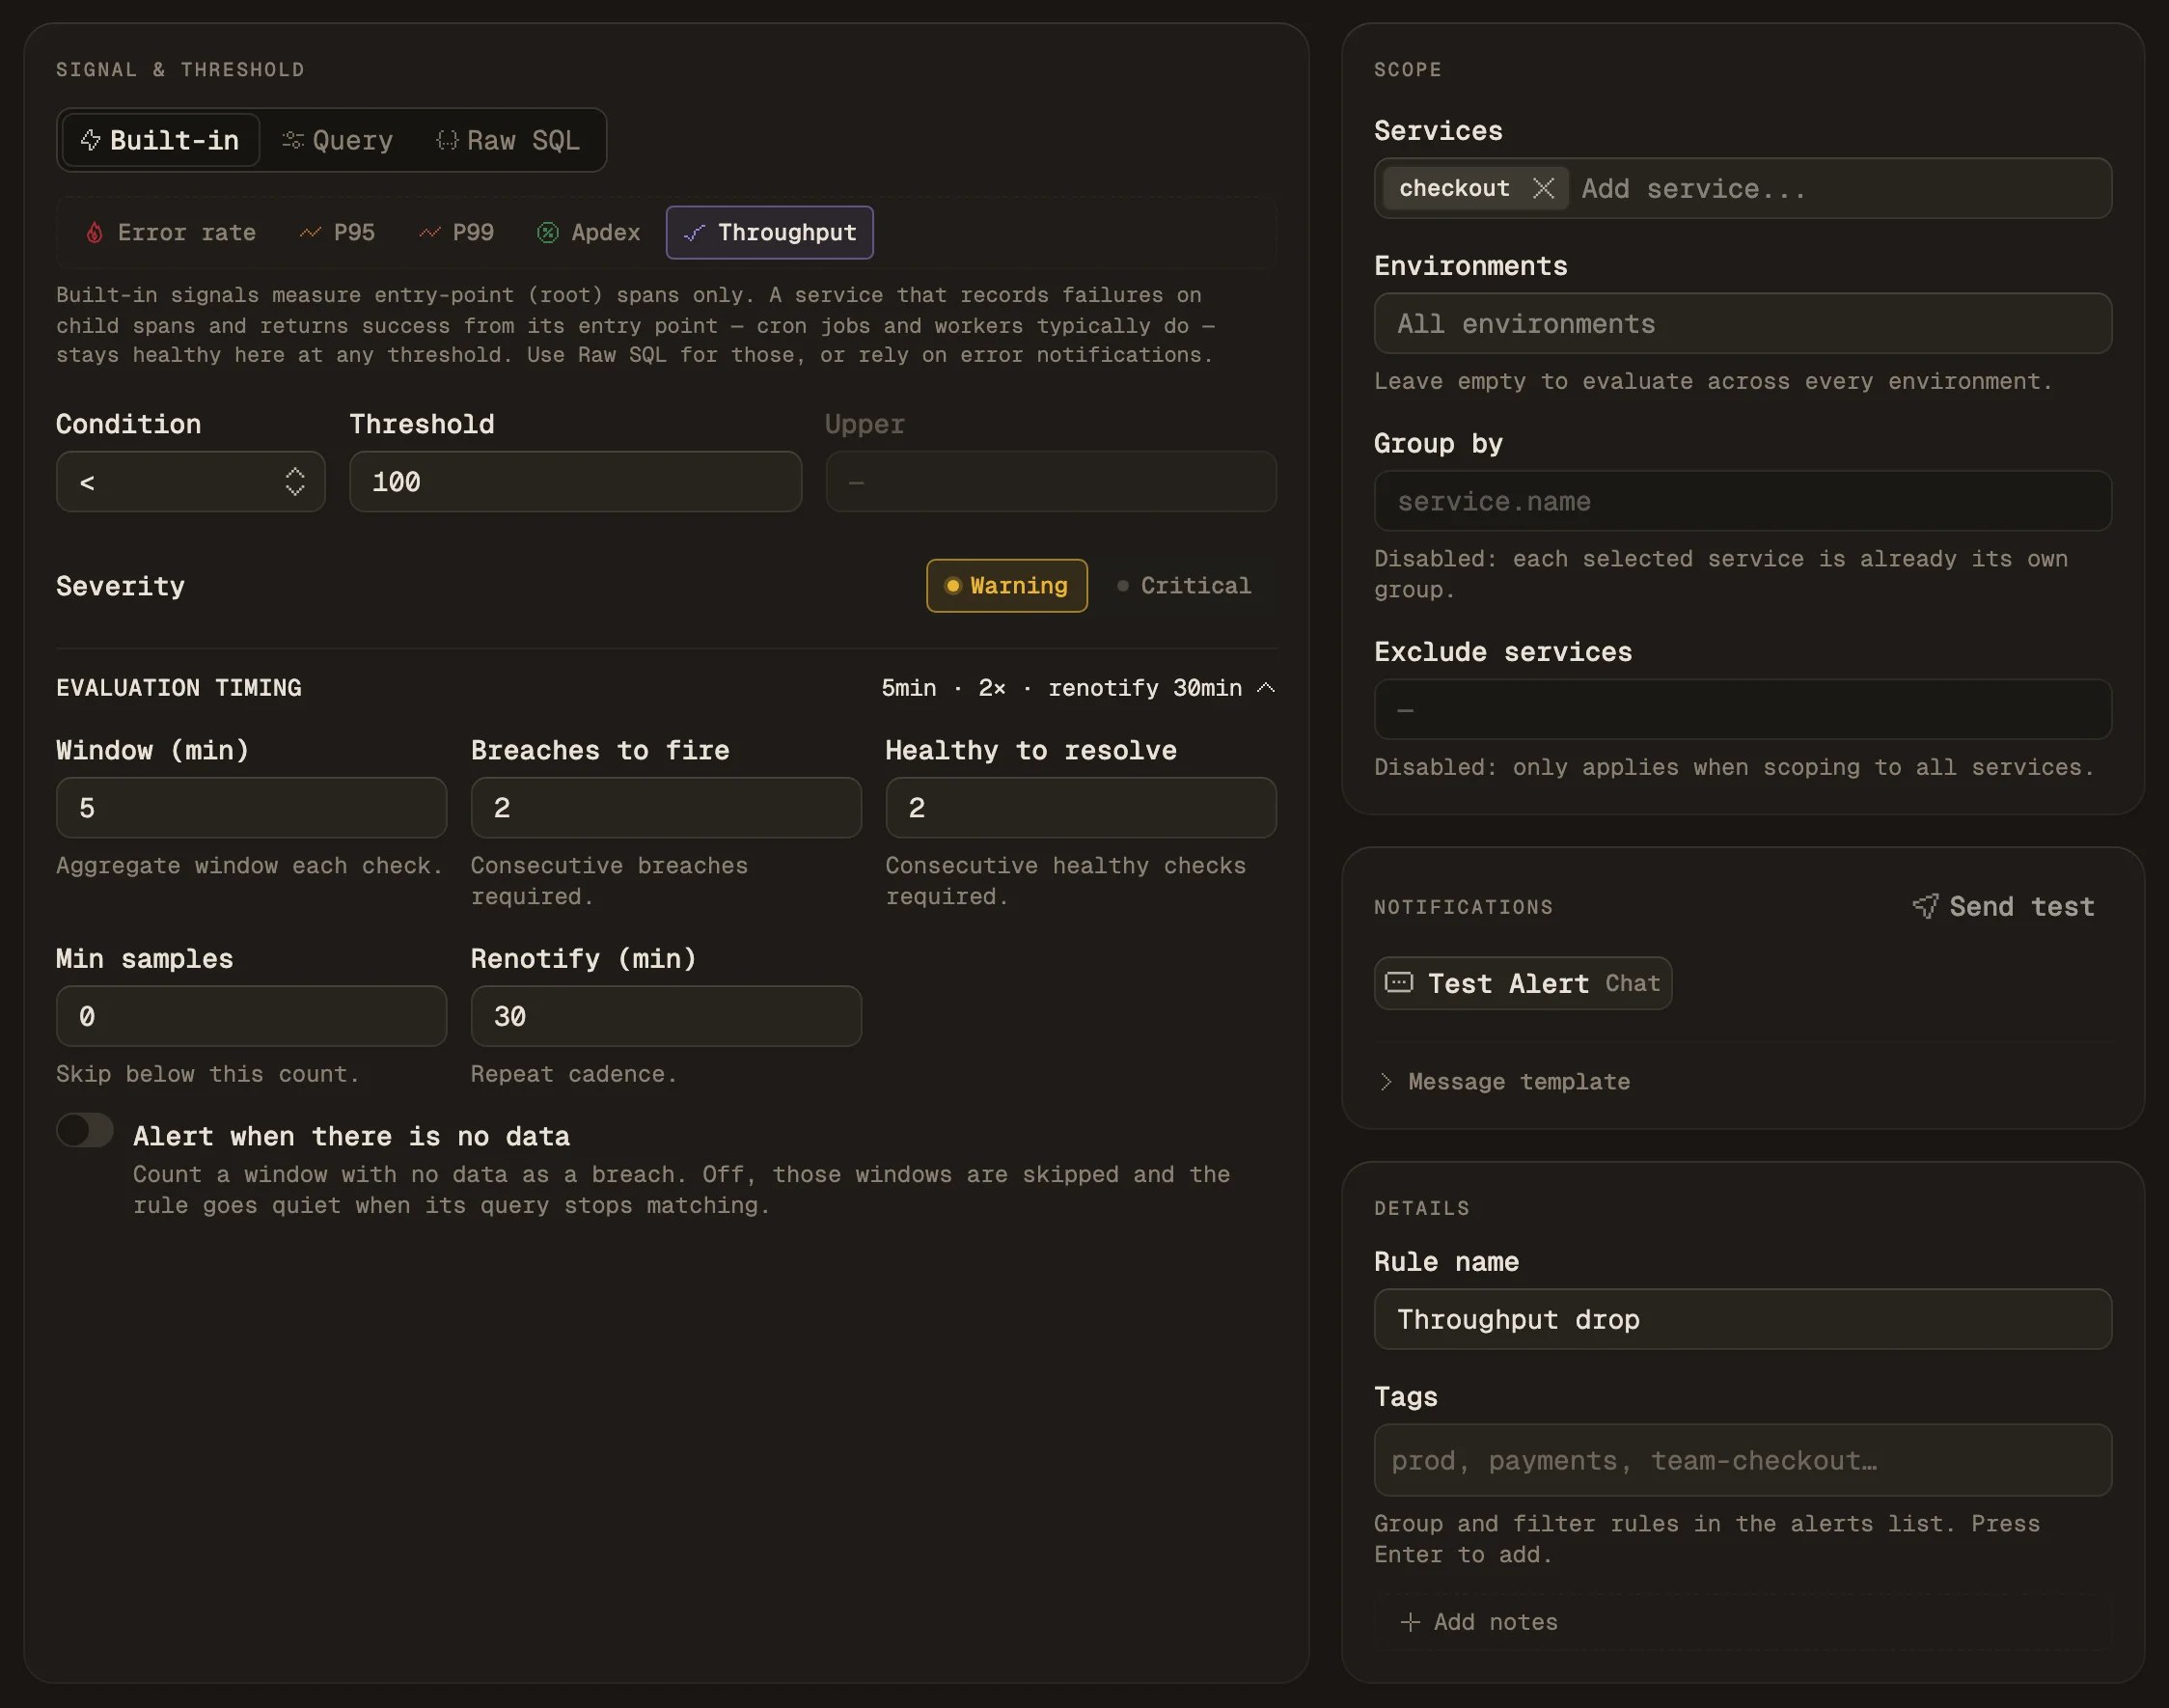Viewport: 2169px width, 1708px height.
Task: Set severity to Critical
Action: 1185,586
